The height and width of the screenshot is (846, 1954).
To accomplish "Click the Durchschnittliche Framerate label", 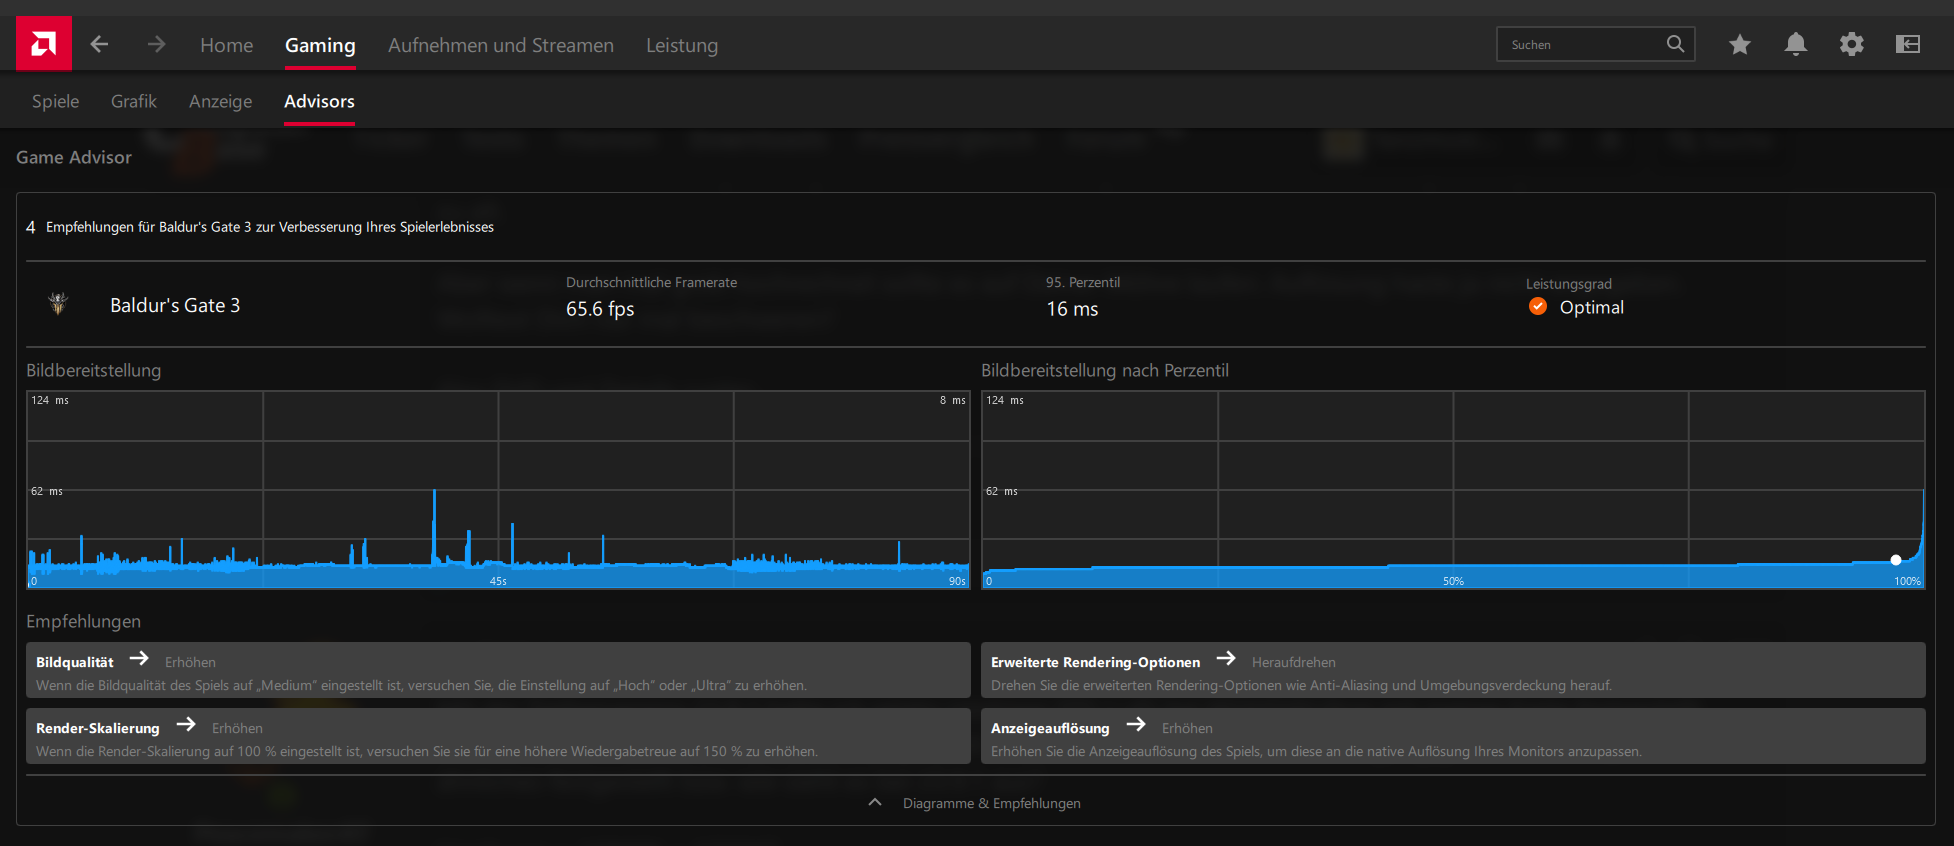I will (651, 283).
